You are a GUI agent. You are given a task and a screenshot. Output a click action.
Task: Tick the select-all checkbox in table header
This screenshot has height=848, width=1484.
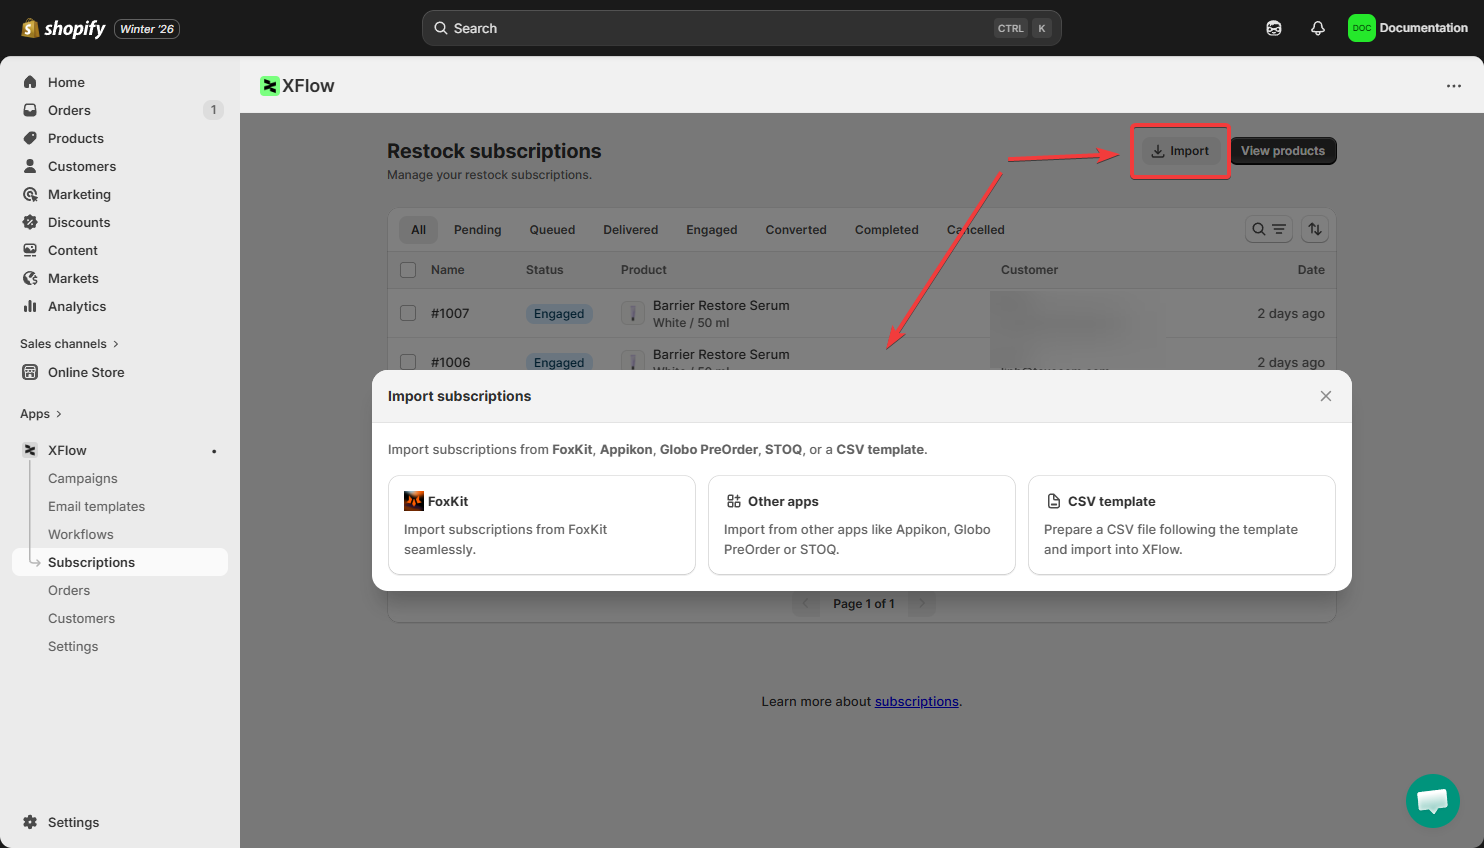coord(408,270)
